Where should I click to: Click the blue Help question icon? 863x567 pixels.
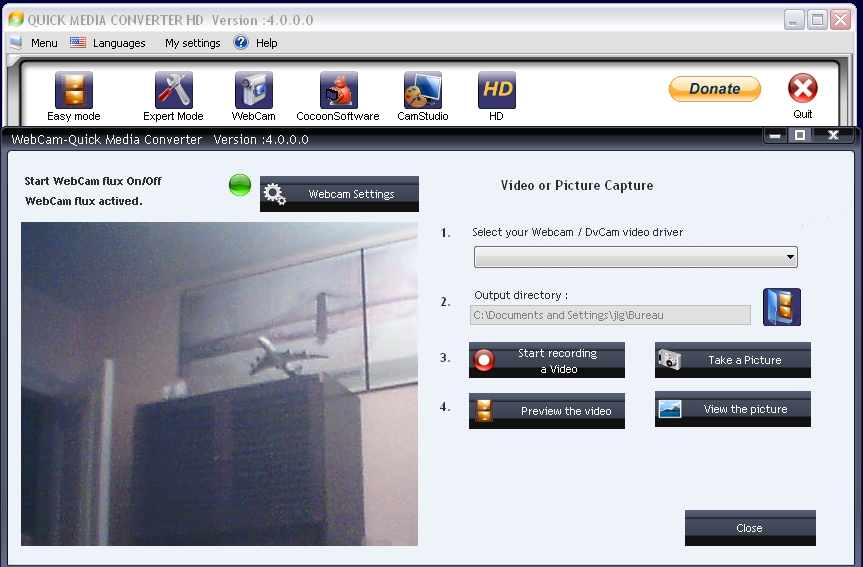click(241, 42)
